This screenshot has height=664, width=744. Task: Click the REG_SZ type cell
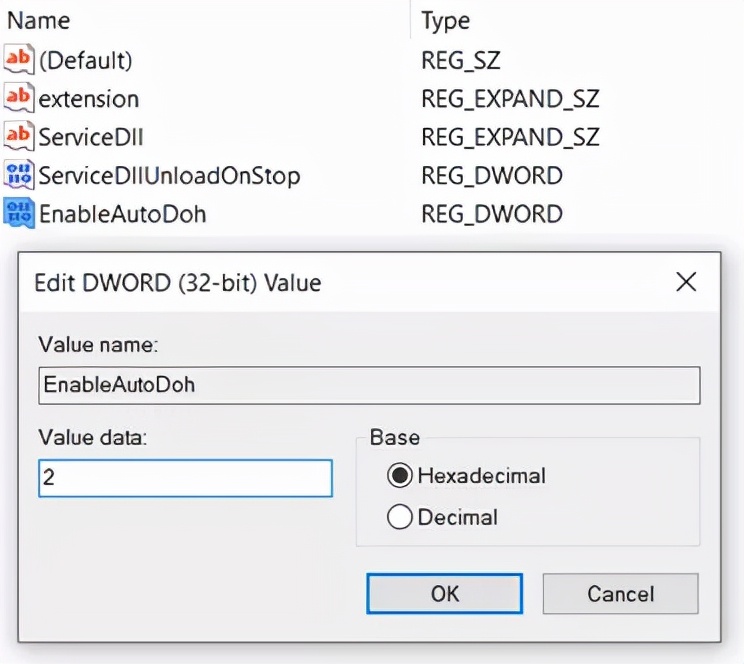(x=459, y=60)
